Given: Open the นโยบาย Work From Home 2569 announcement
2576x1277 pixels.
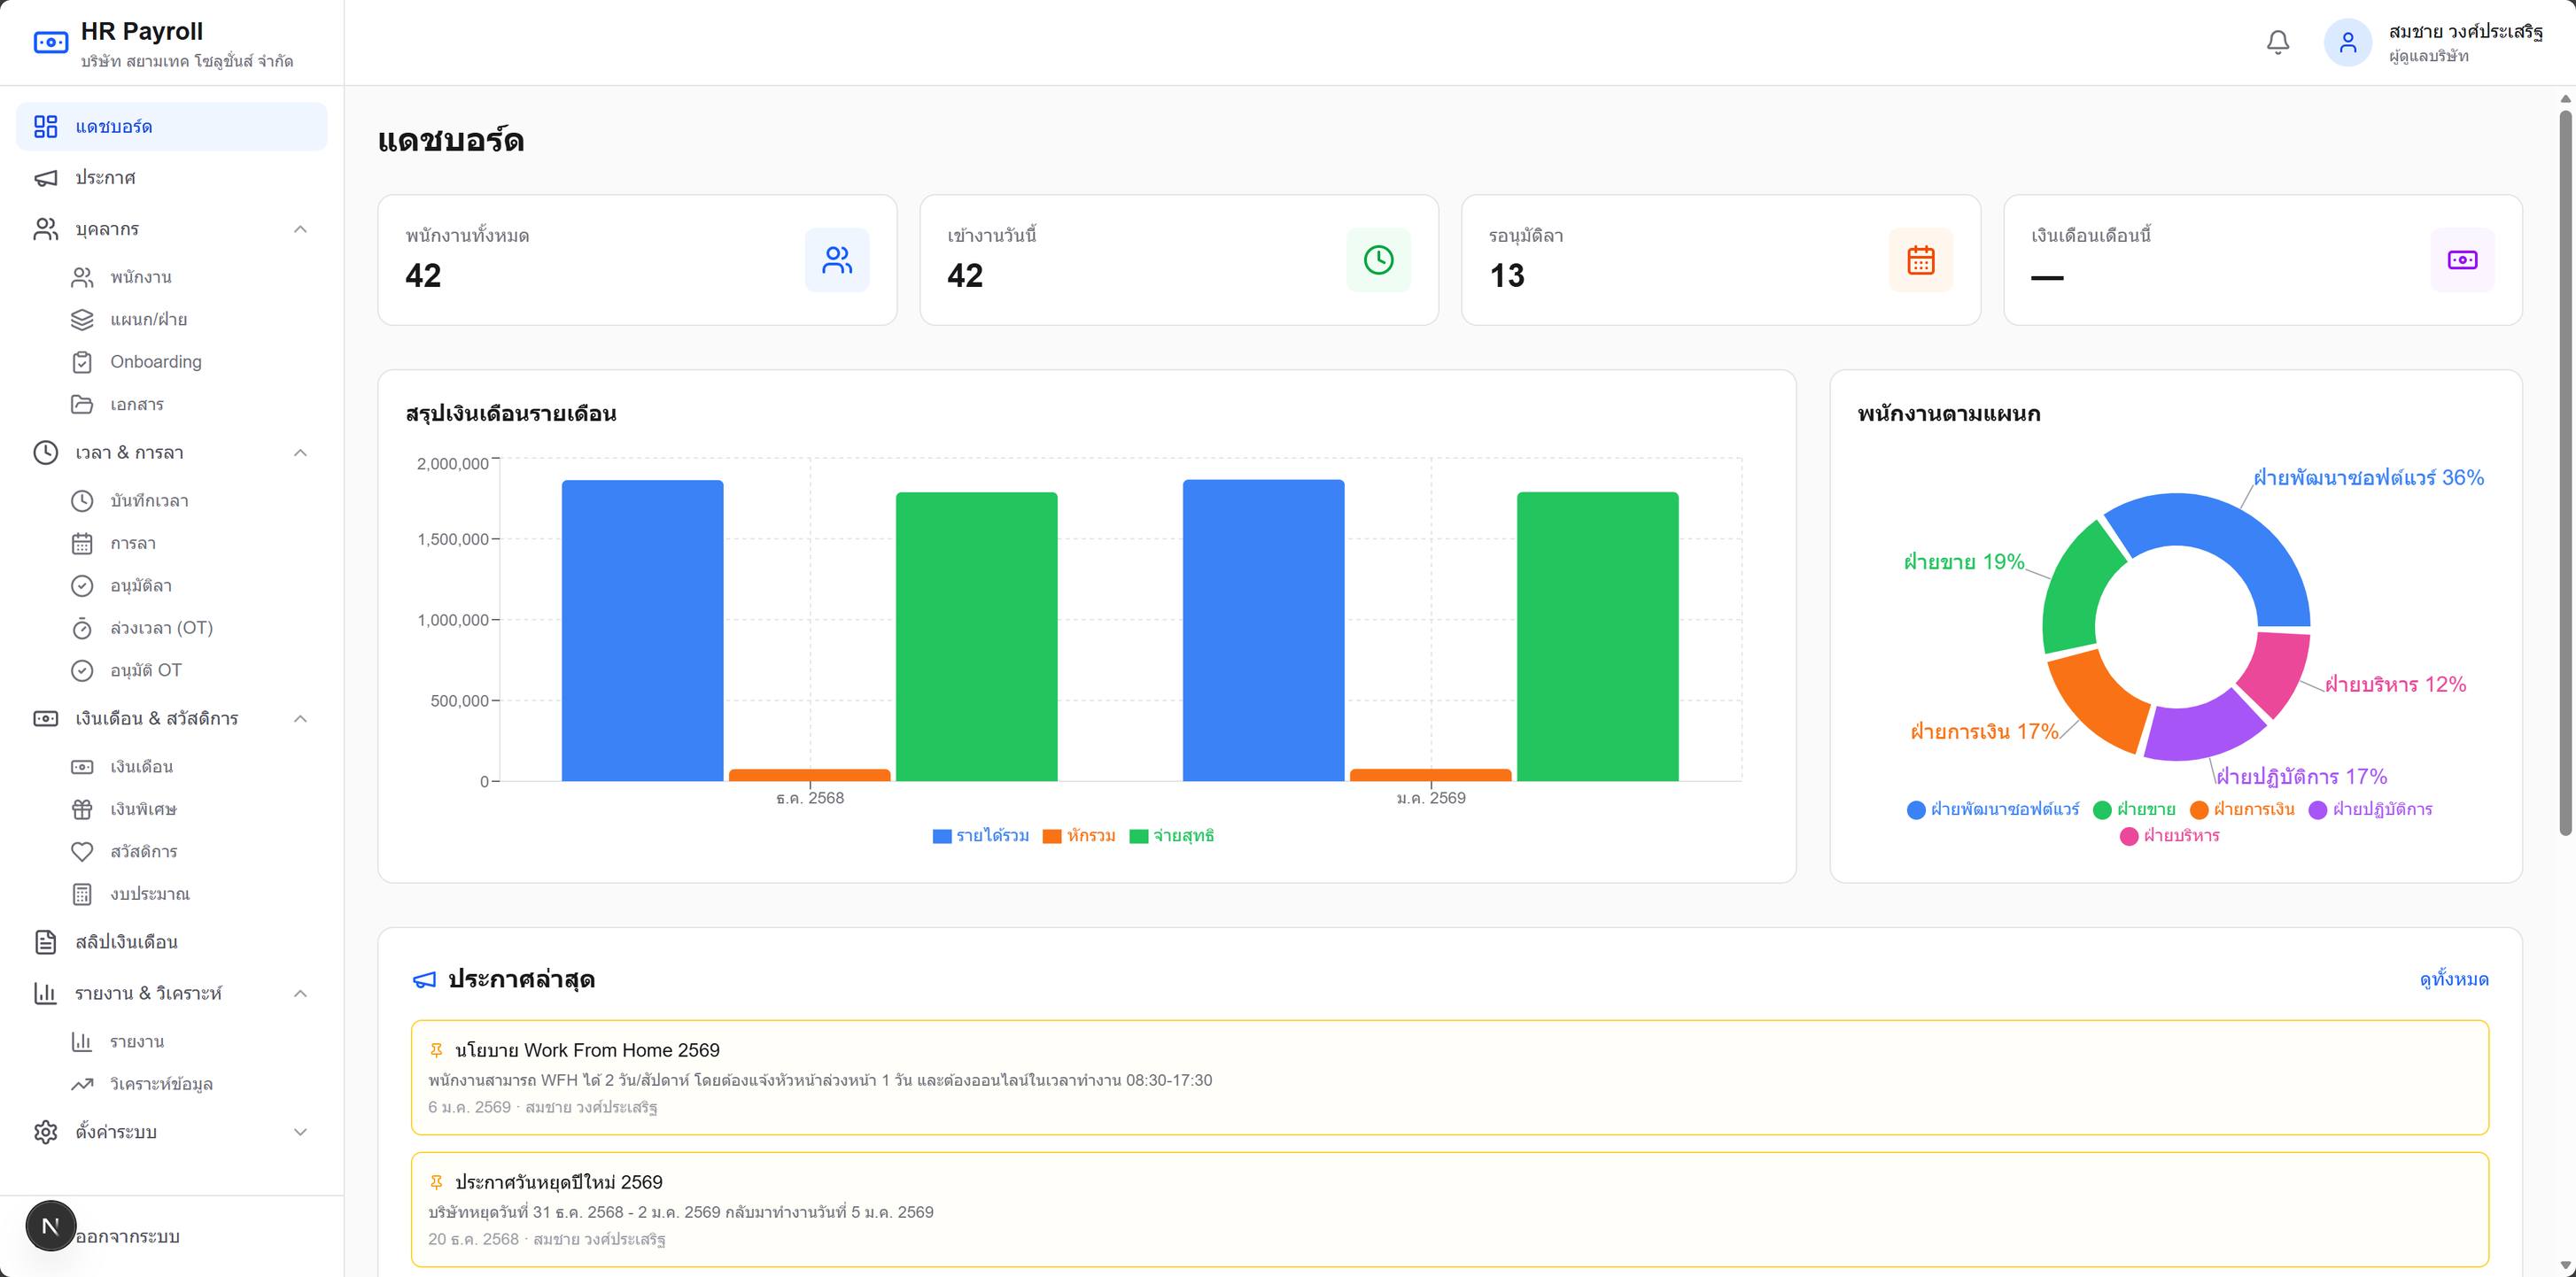Looking at the screenshot, I should pos(1450,1078).
